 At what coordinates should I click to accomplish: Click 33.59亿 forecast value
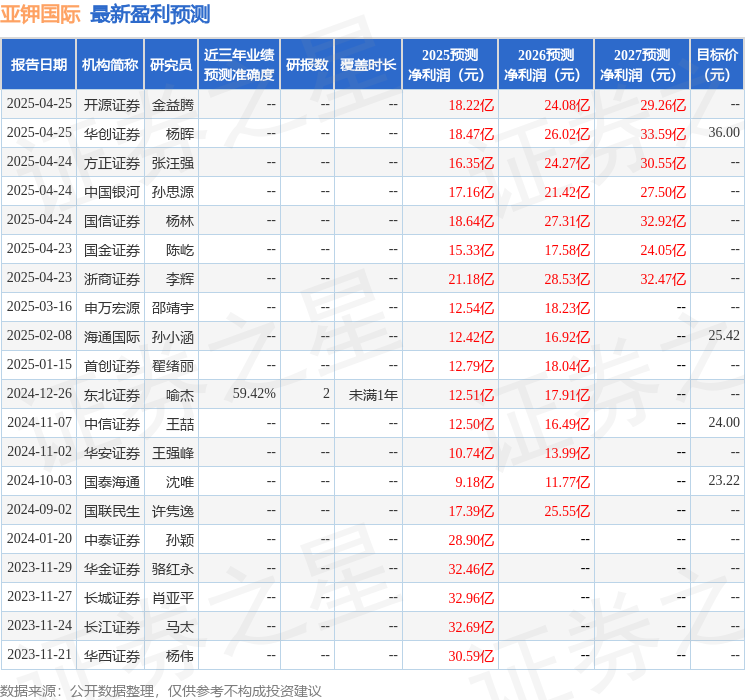click(x=663, y=134)
